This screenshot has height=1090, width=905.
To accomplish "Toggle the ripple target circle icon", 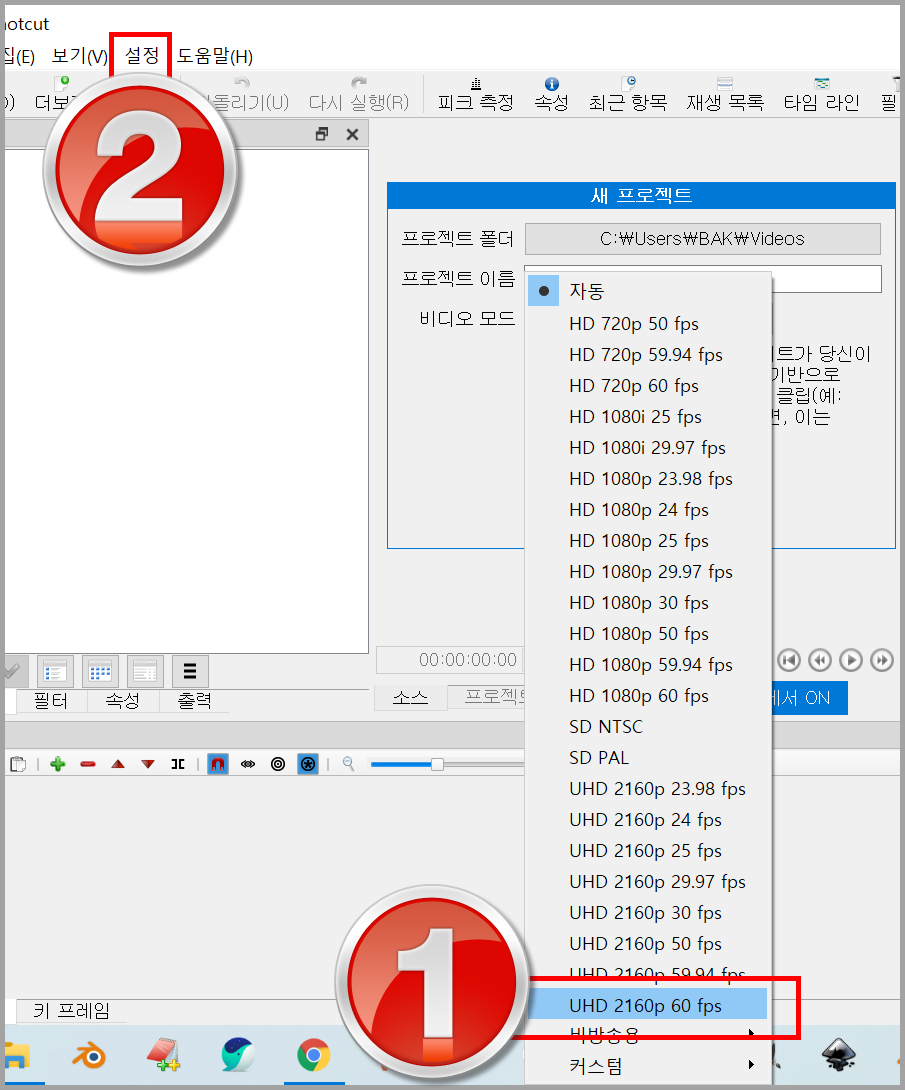I will click(278, 764).
